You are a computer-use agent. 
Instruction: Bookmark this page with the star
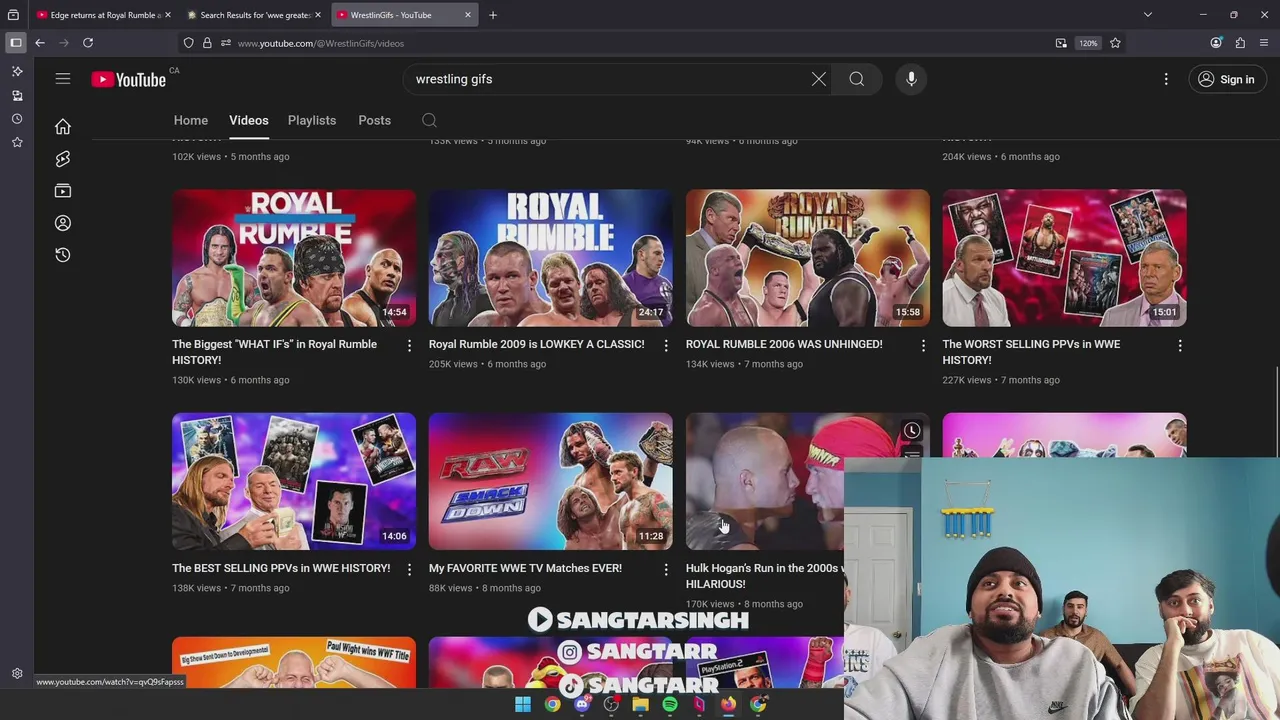[x=1115, y=43]
